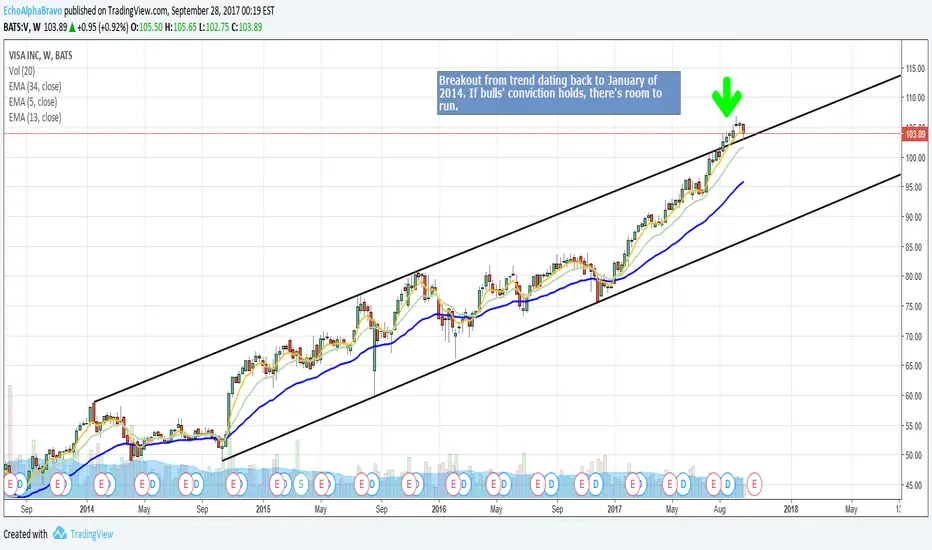The height and width of the screenshot is (550, 932).
Task: Select the Vol (20) indicator legend
Action: [22, 71]
